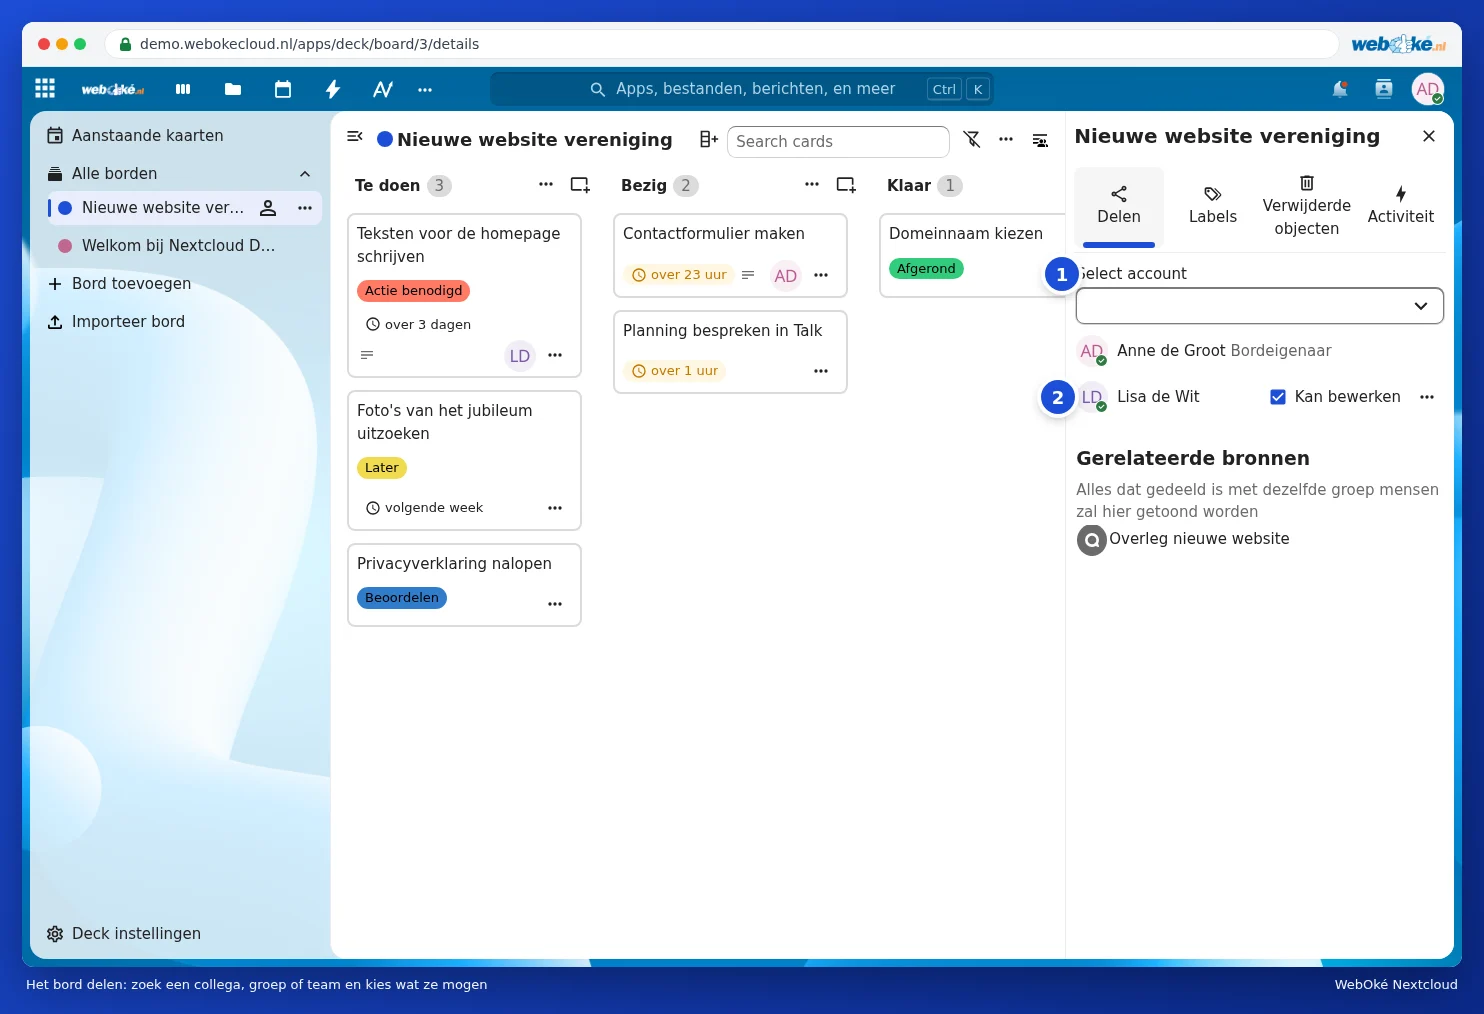1484x1014 pixels.
Task: Switch to the Activiteit tab
Action: coord(1400,206)
